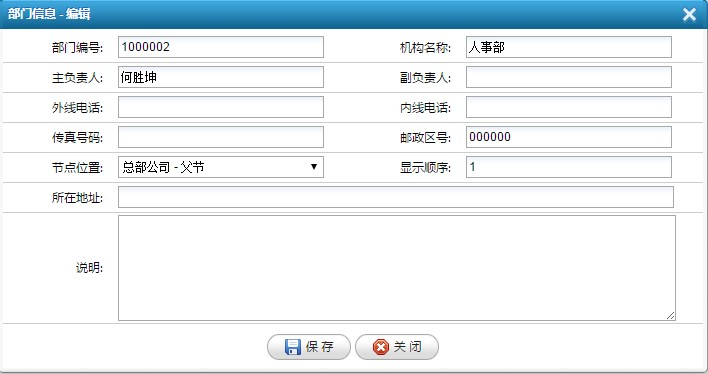Viewport: 708px width, 374px height.
Task: Click the 显示顺序 input field
Action: click(x=569, y=167)
